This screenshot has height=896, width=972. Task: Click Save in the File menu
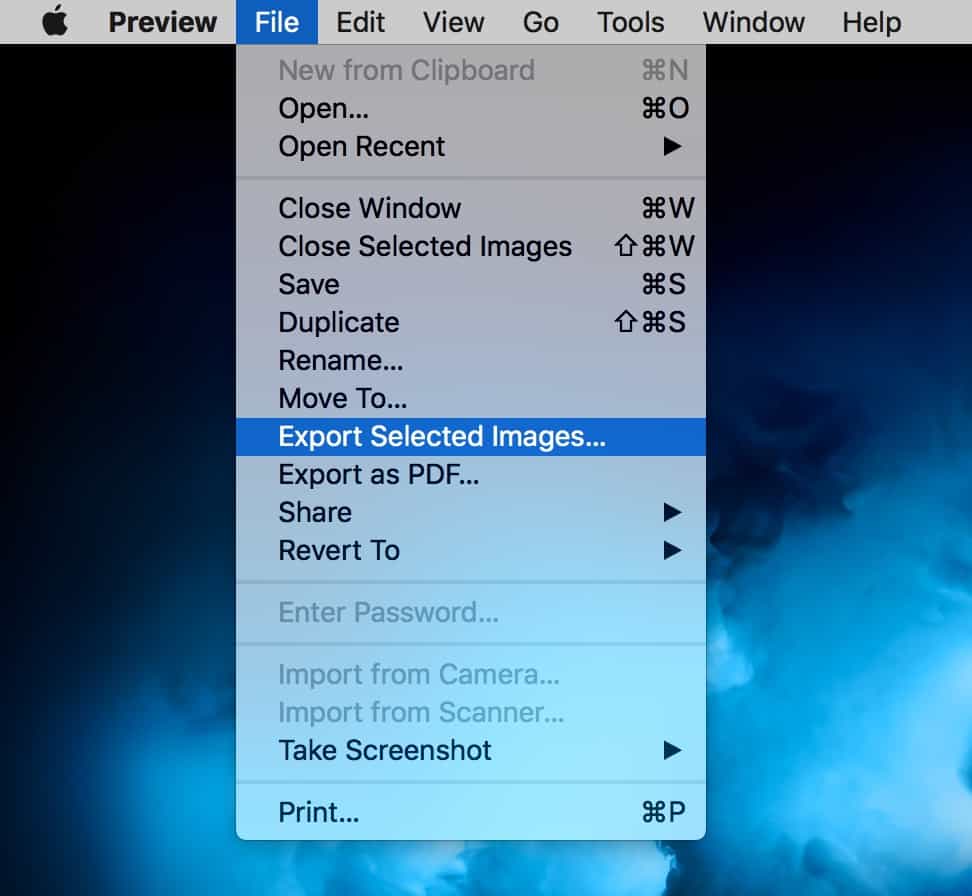tap(309, 284)
